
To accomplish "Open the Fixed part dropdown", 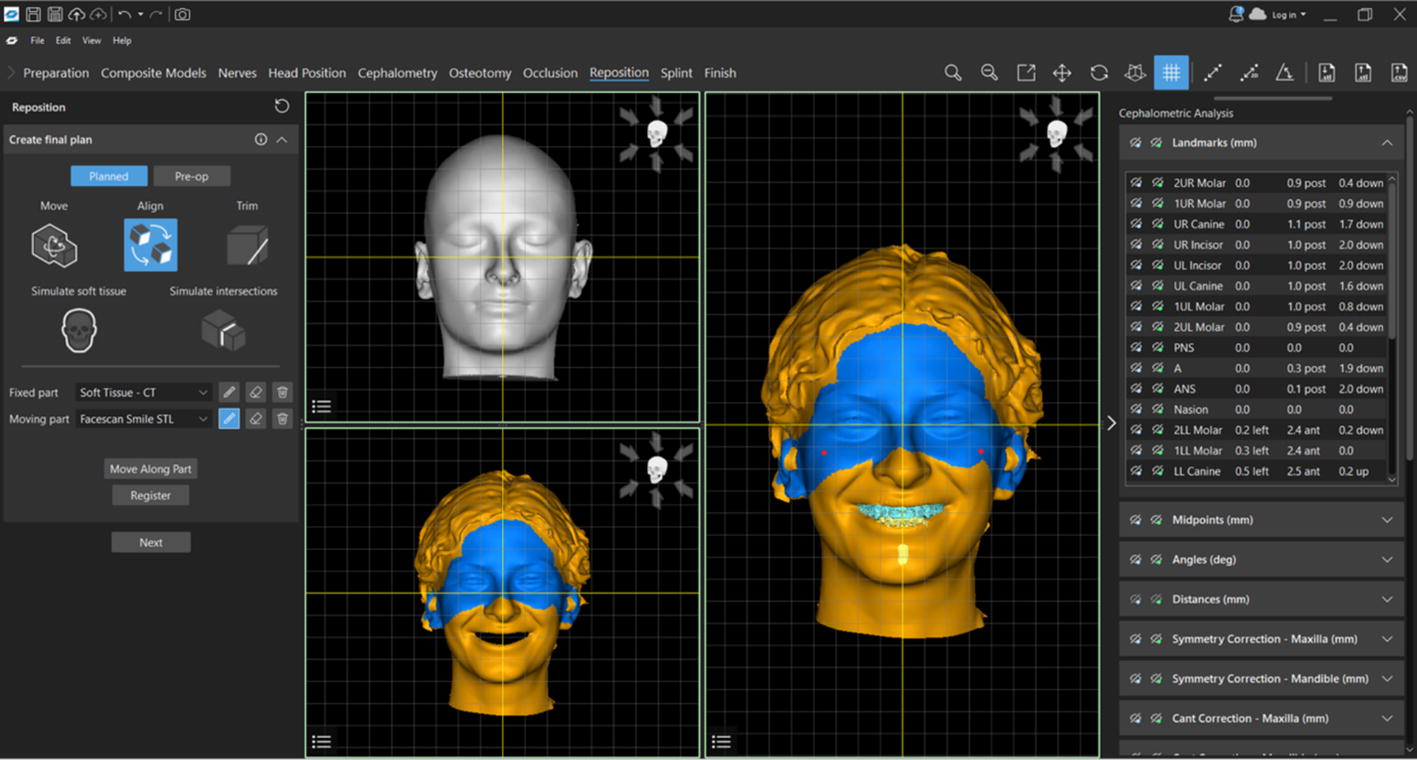I will click(144, 393).
